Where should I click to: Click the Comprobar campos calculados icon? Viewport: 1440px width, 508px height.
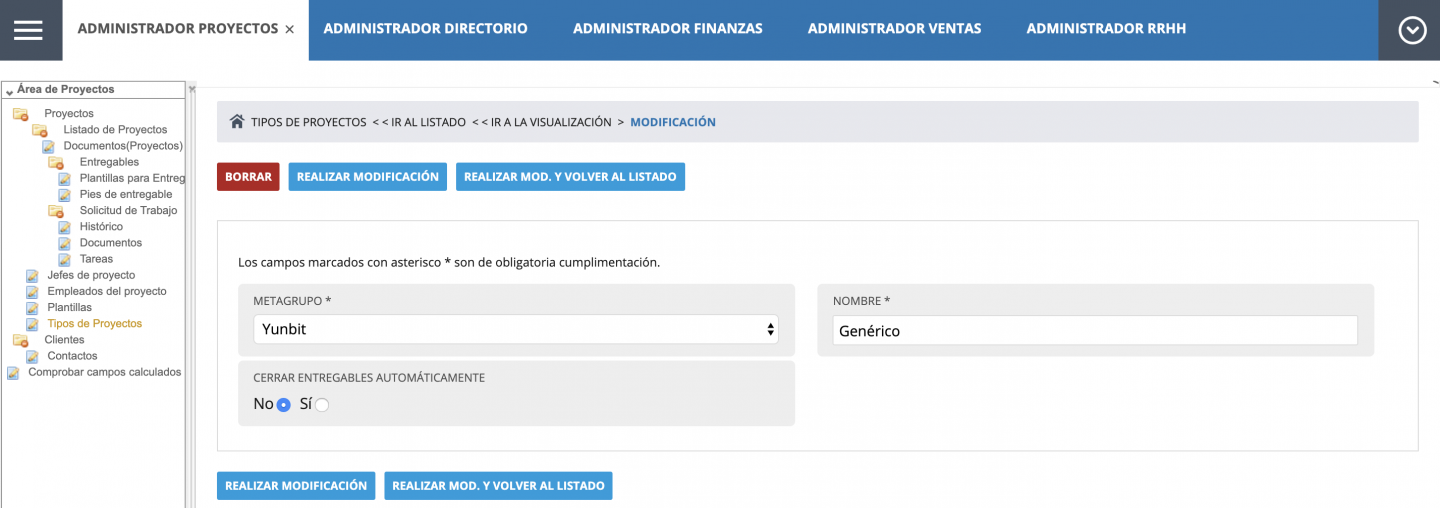(13, 373)
